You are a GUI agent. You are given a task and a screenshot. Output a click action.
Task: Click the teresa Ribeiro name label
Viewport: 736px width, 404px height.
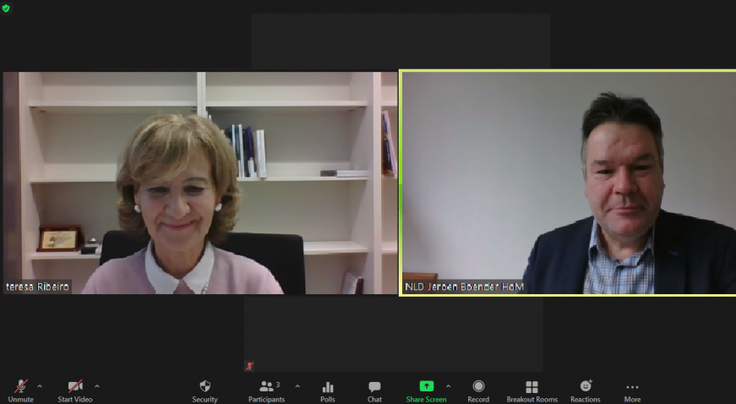(39, 287)
